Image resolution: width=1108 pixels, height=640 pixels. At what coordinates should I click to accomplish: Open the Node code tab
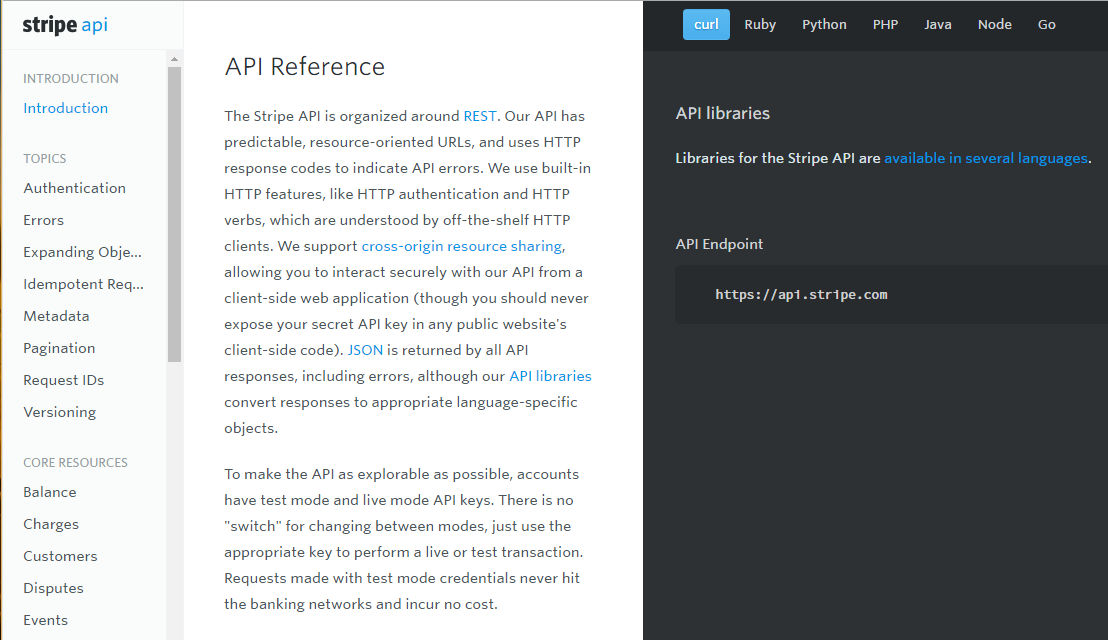(994, 25)
